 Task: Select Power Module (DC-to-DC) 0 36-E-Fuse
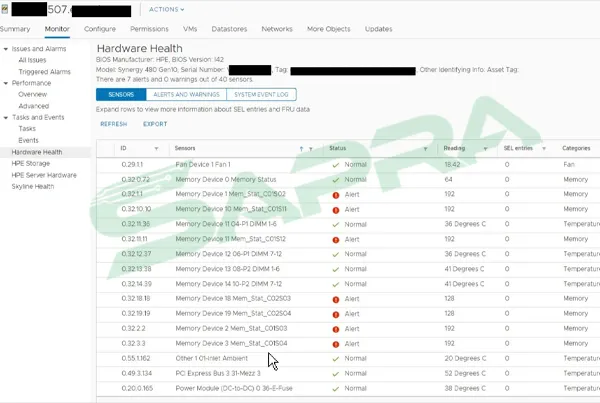click(x=234, y=388)
